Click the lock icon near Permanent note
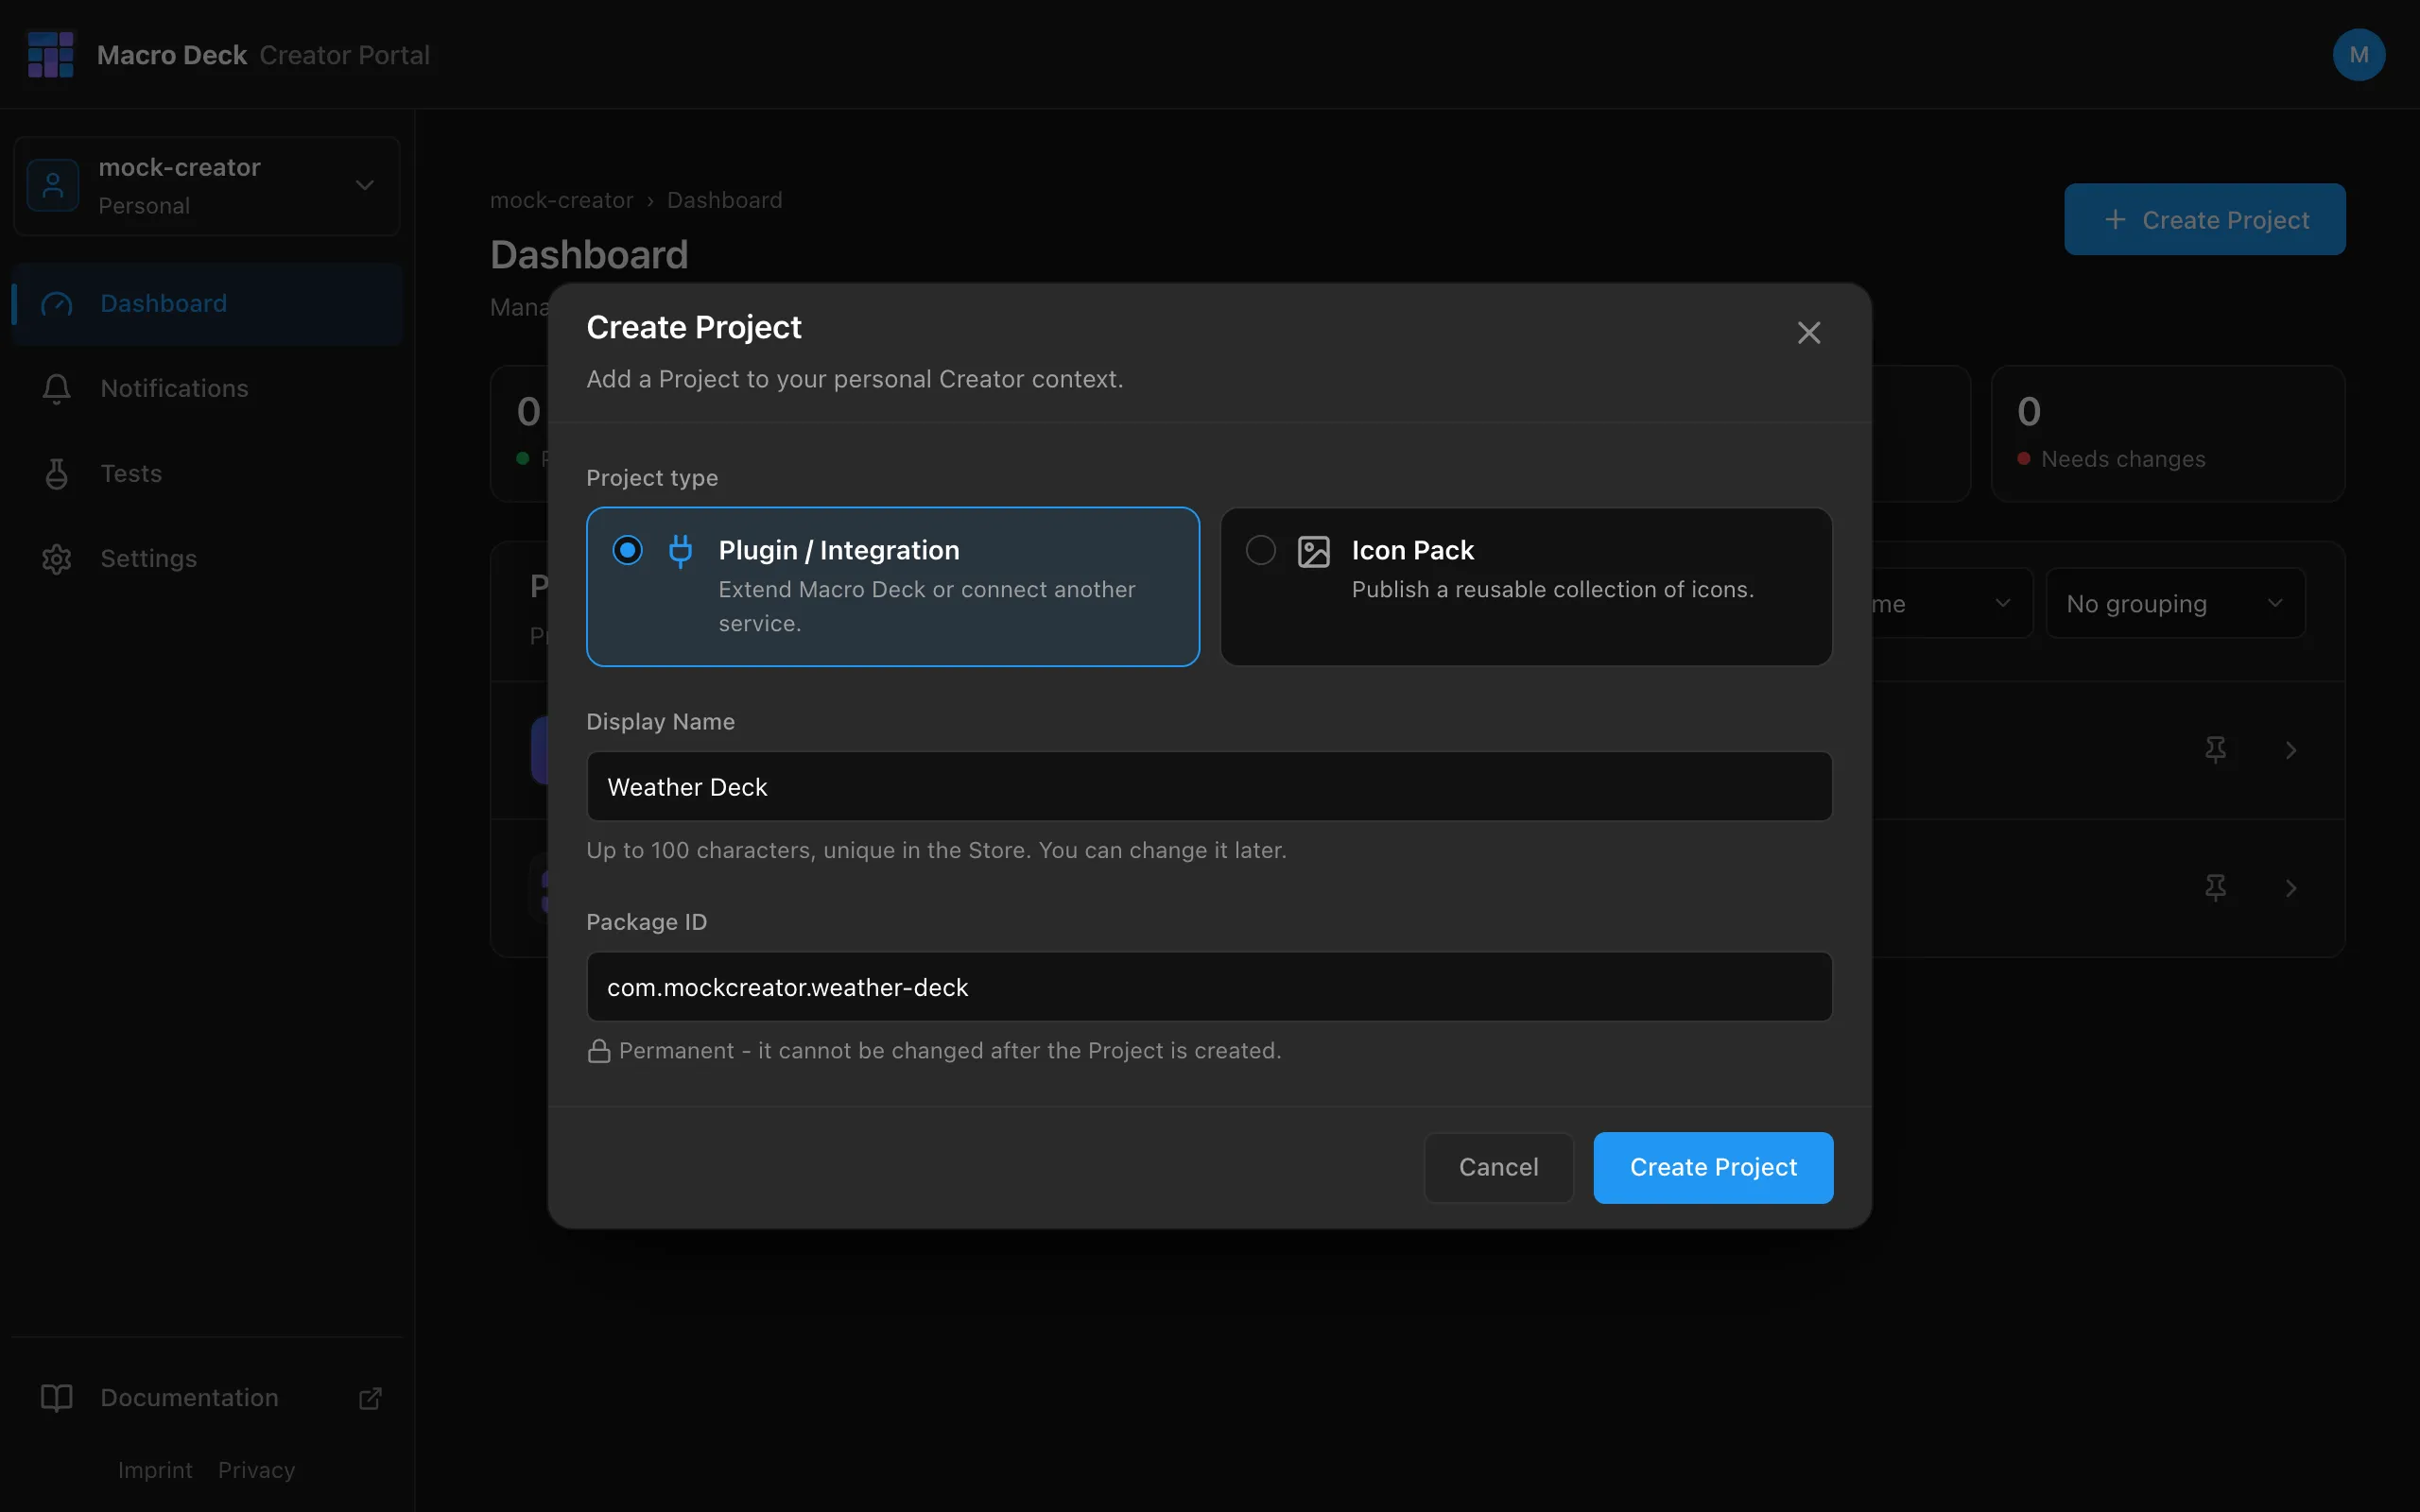This screenshot has height=1512, width=2420. click(598, 1050)
